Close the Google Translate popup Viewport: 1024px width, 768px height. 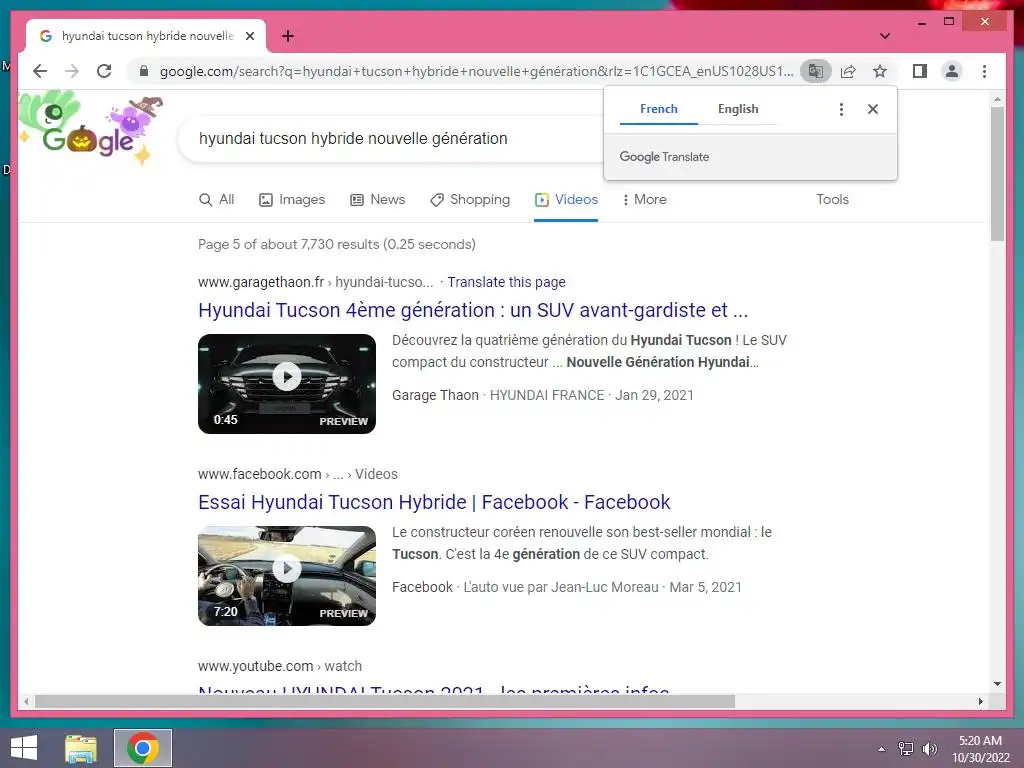pos(873,109)
